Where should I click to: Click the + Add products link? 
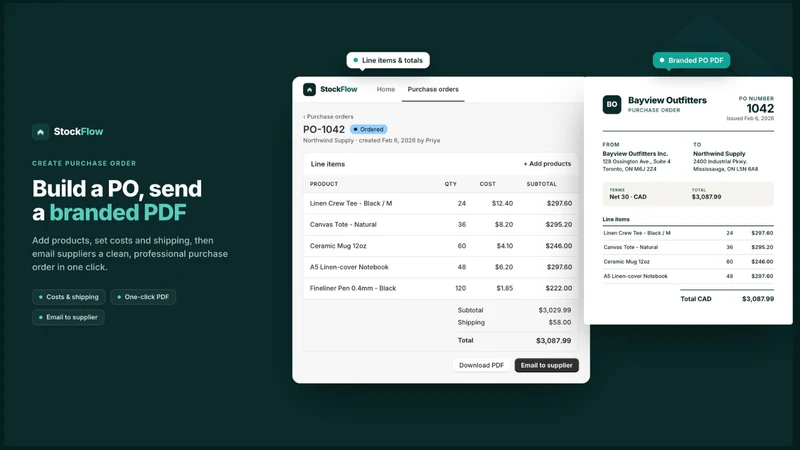[x=547, y=164]
